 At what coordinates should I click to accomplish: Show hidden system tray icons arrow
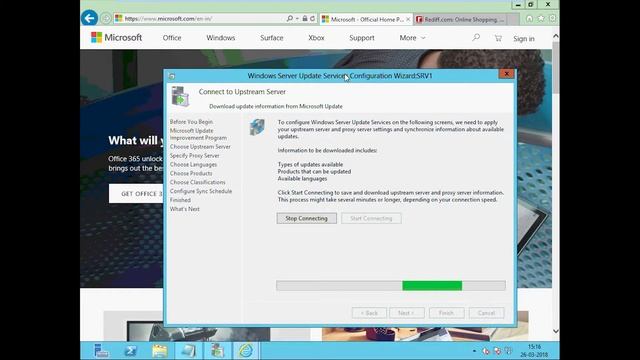[x=474, y=351]
